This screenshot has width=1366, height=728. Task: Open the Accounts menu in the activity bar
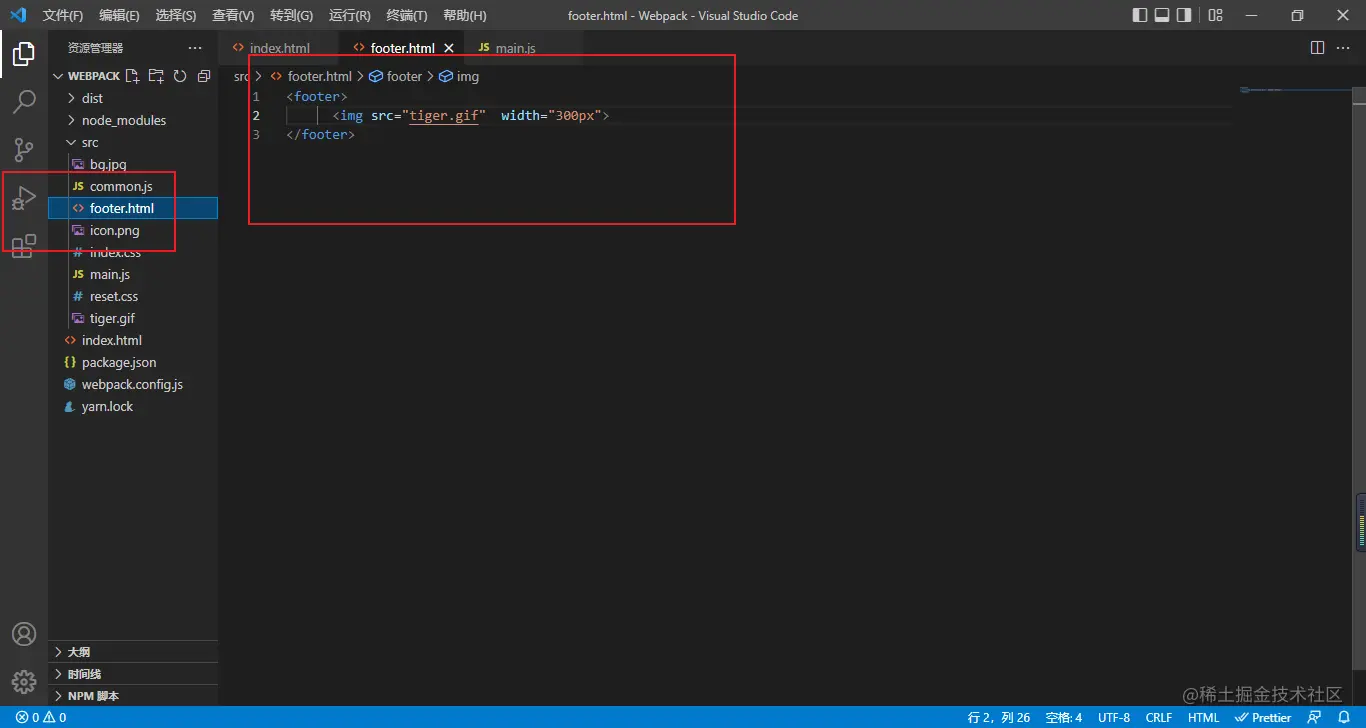(24, 634)
